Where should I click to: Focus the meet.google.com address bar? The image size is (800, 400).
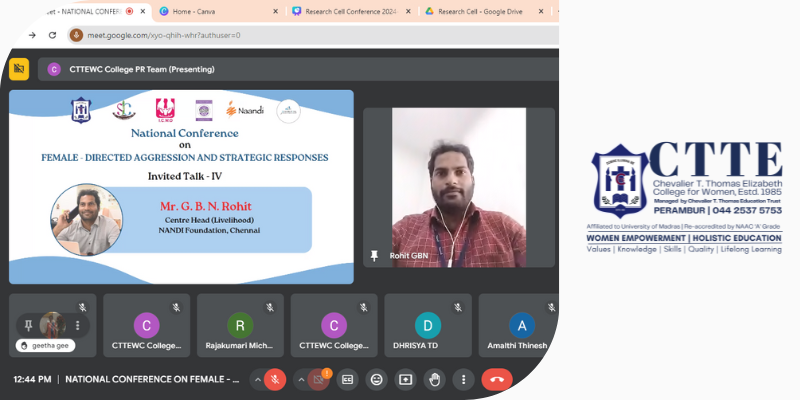tap(313, 35)
